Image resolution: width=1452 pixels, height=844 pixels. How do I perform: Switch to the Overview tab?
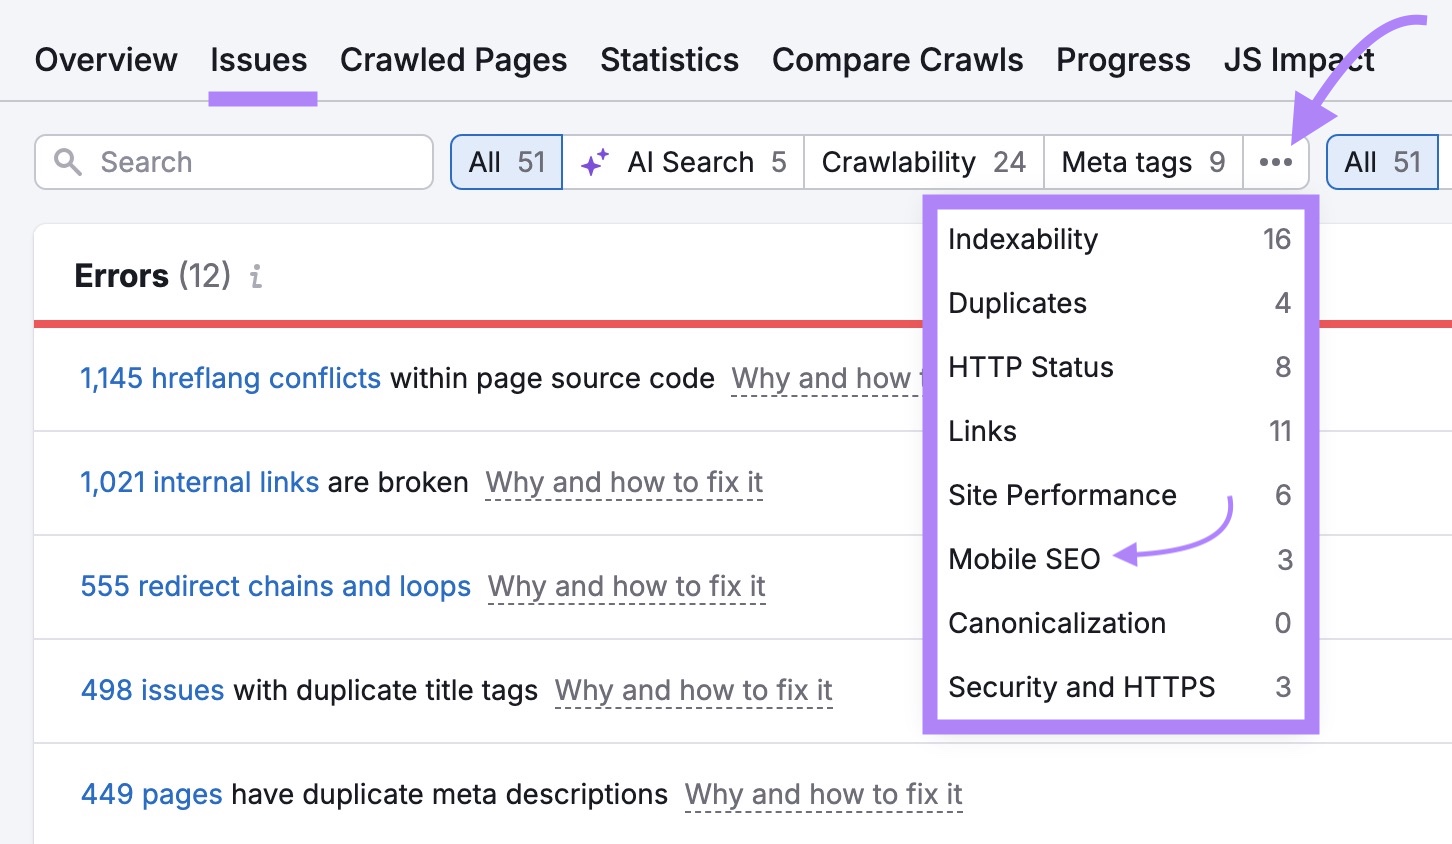tap(106, 60)
